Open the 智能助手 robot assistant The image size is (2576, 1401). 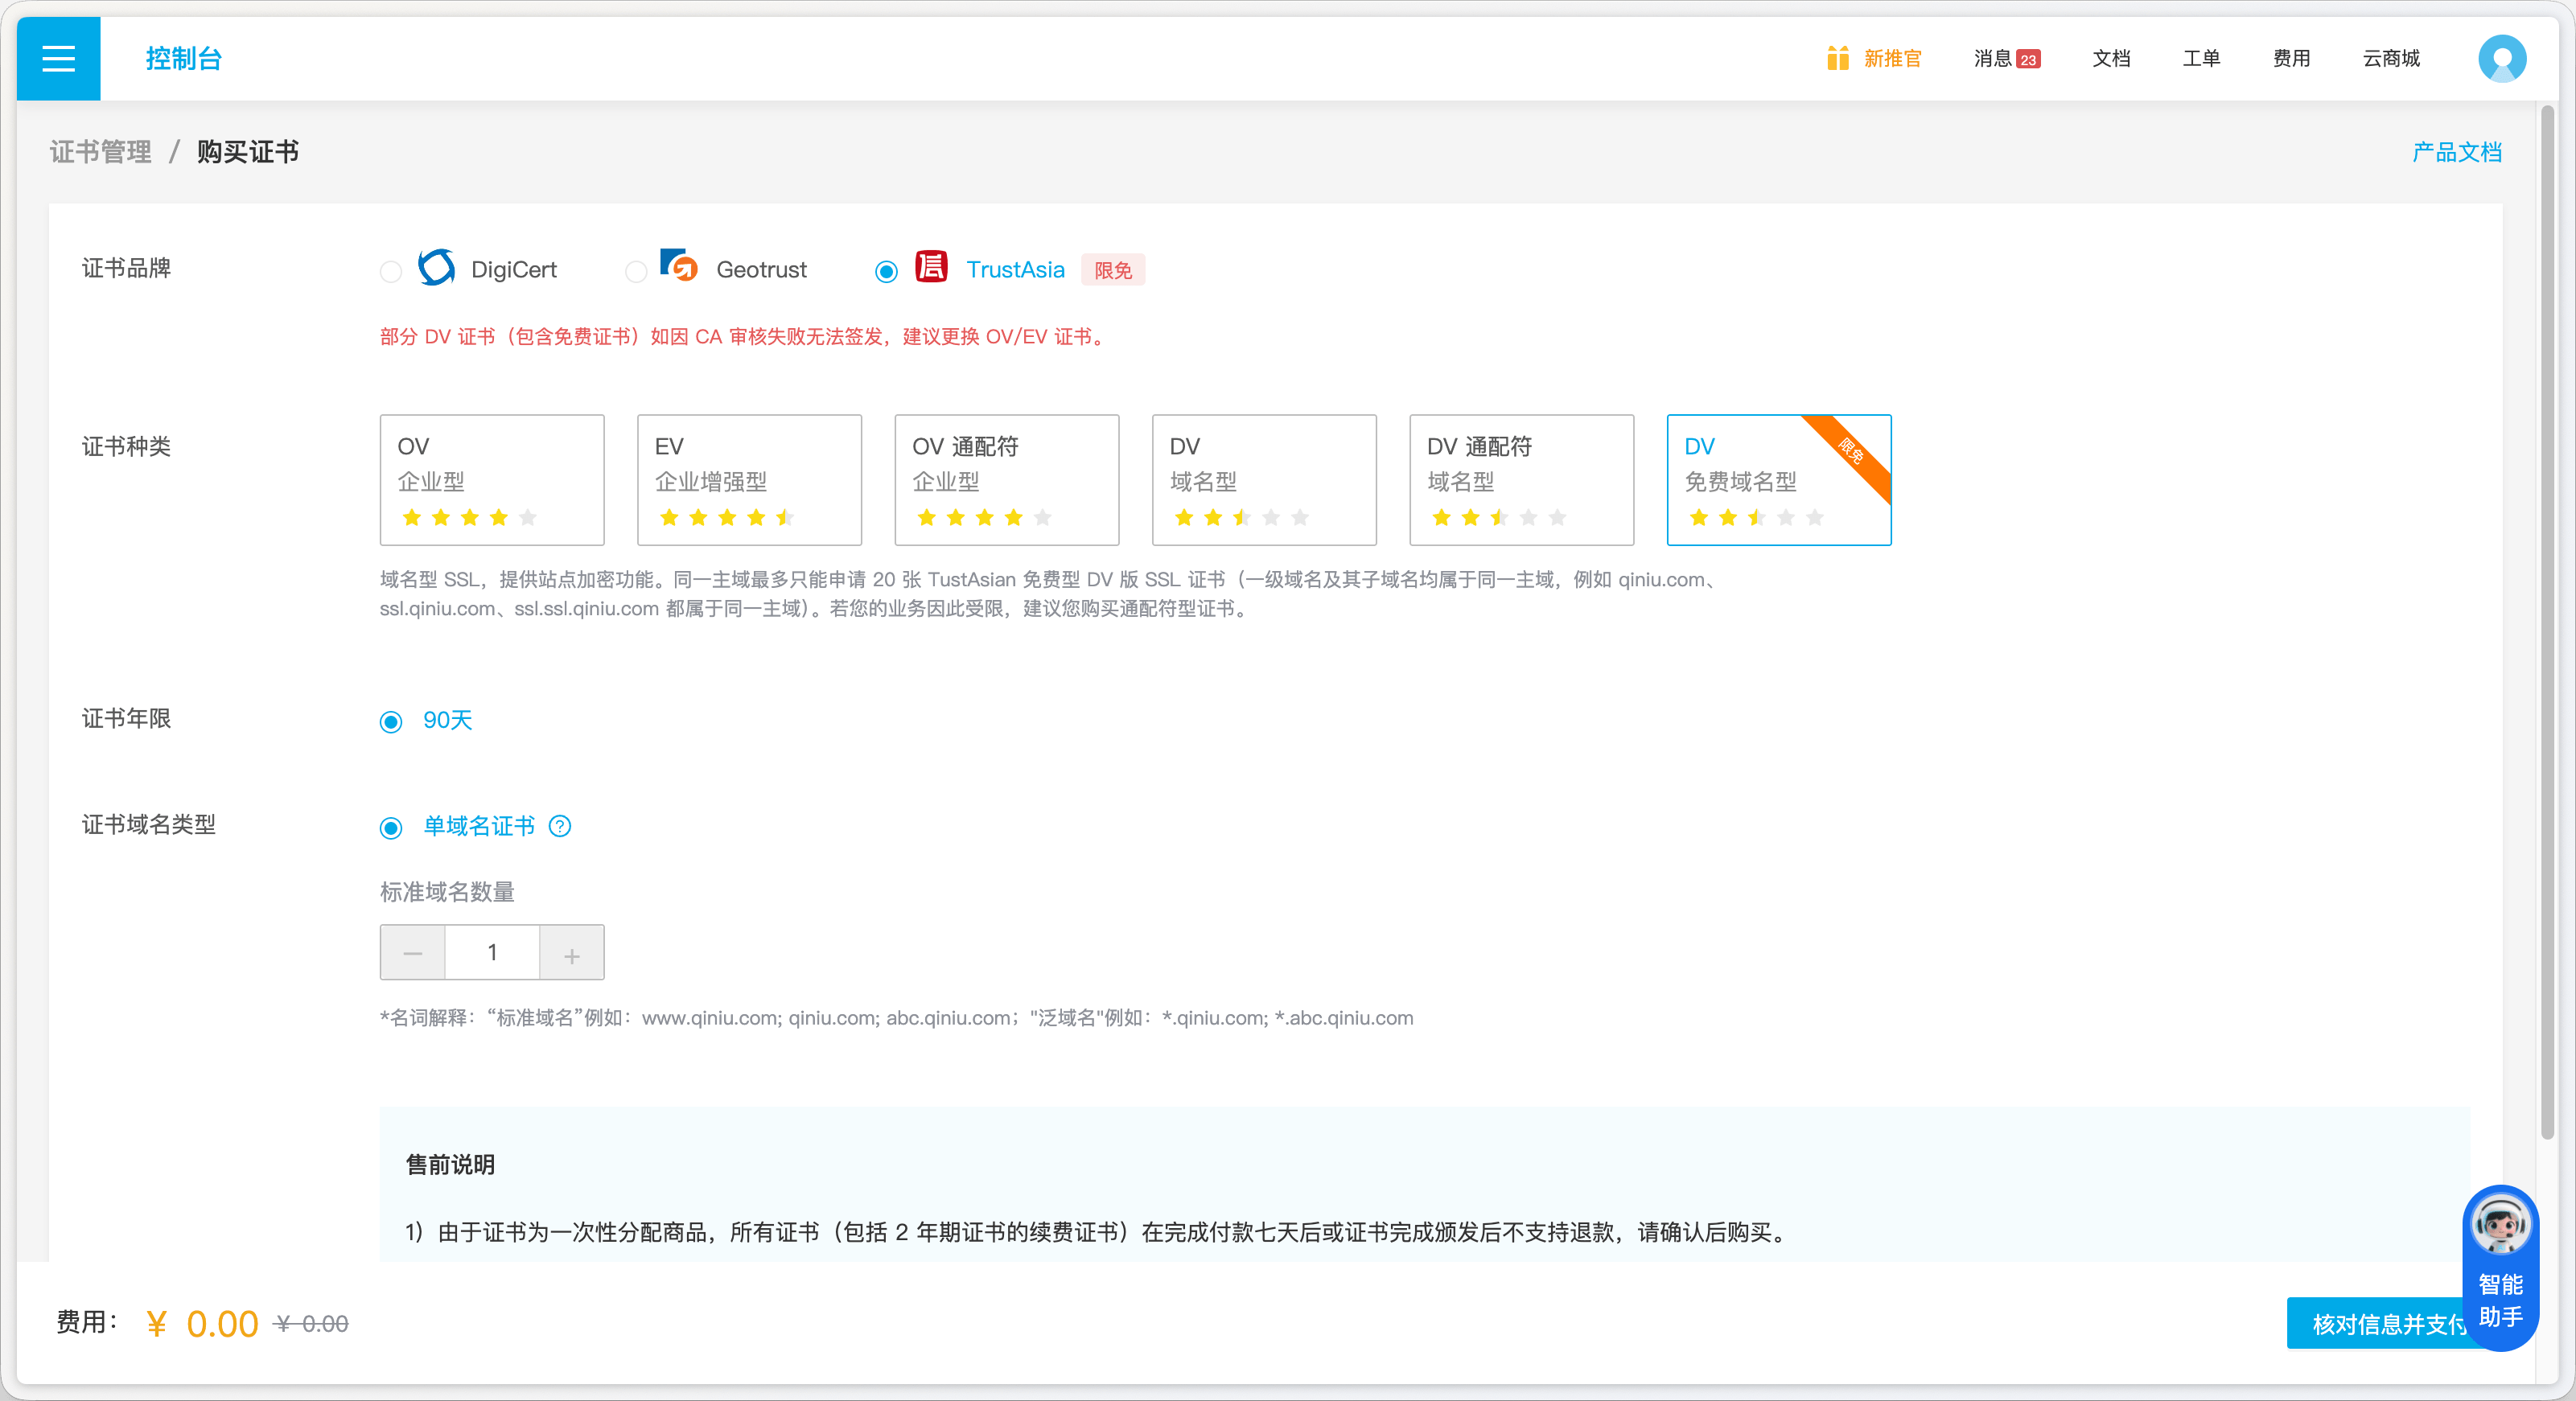tap(2500, 1266)
